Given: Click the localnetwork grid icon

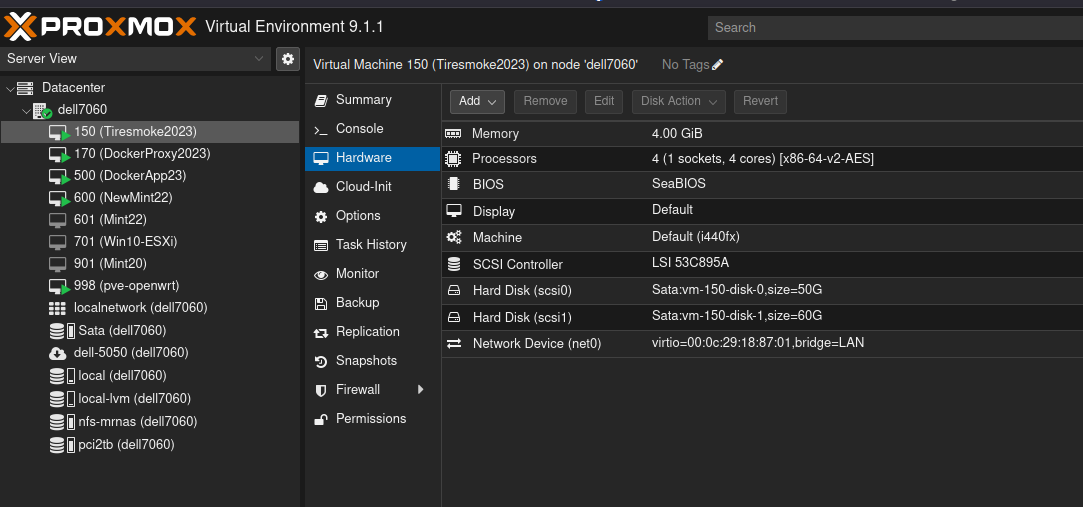Looking at the screenshot, I should coord(58,308).
